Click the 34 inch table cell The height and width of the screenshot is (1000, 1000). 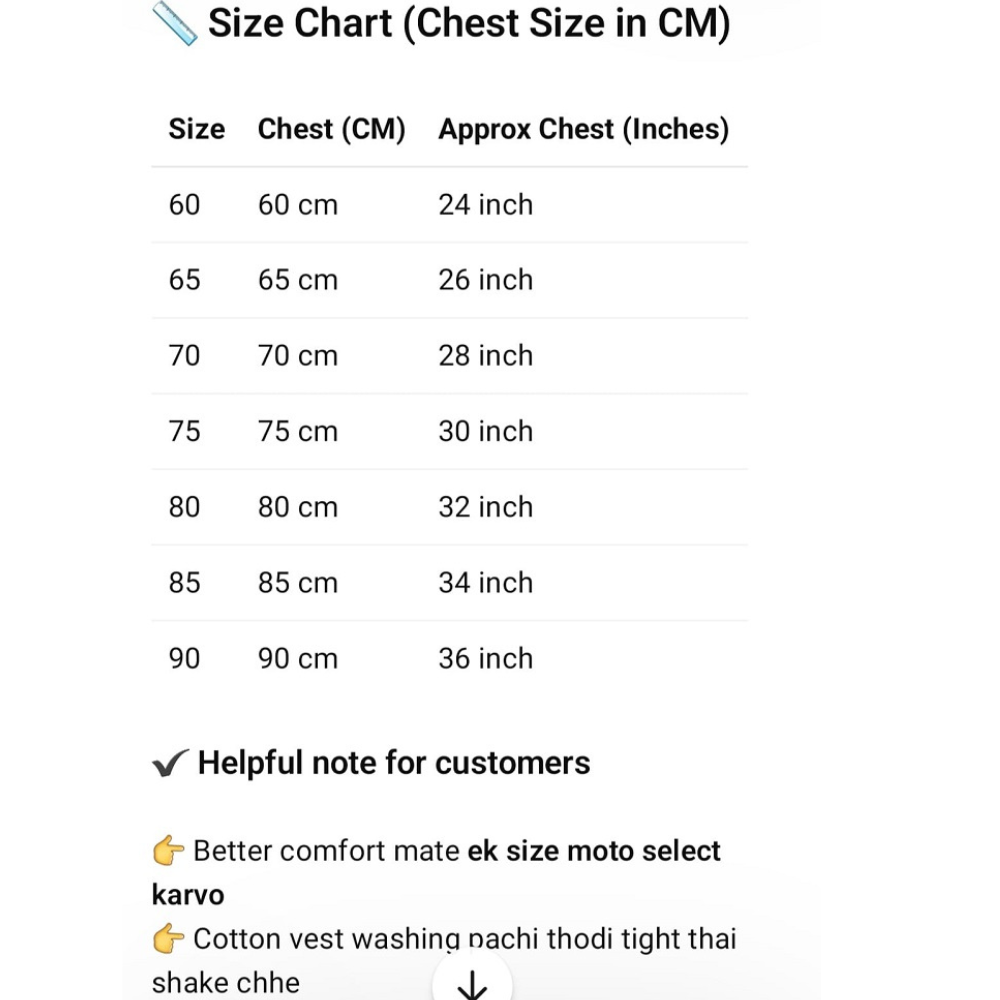[485, 583]
